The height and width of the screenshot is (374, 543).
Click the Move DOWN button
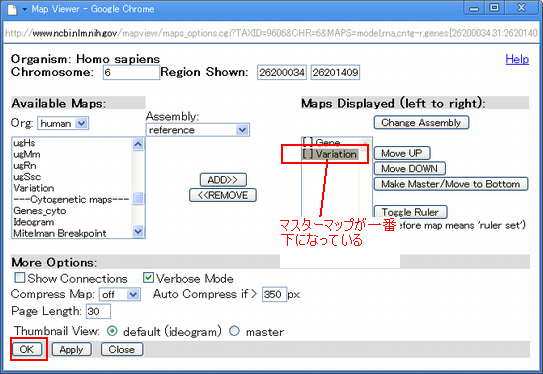(x=410, y=169)
